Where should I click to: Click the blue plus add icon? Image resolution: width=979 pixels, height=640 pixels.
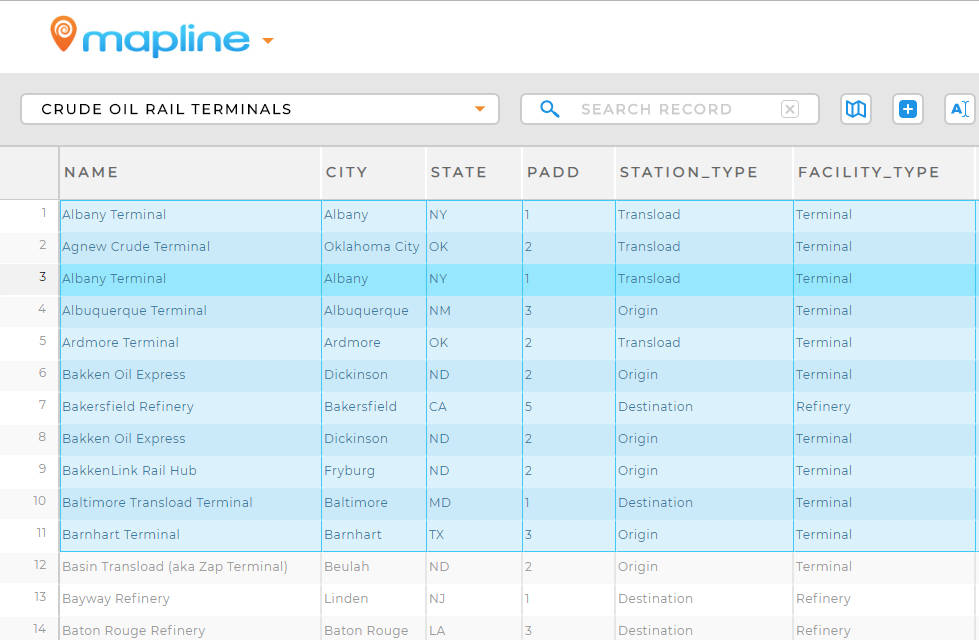[908, 109]
